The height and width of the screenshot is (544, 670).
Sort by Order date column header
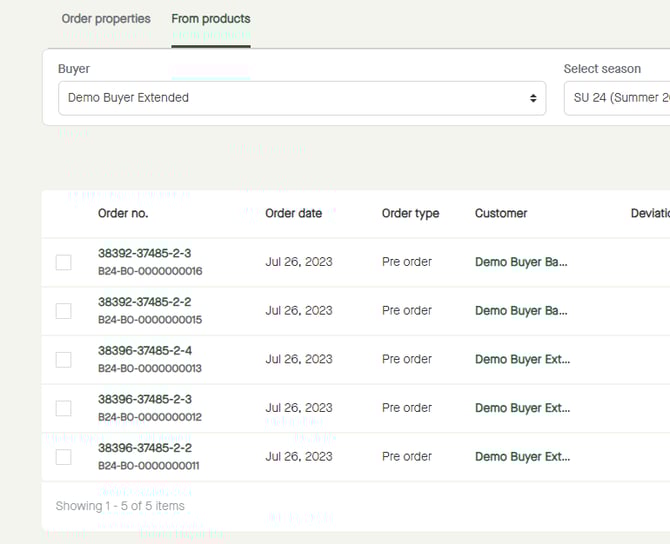pos(293,213)
